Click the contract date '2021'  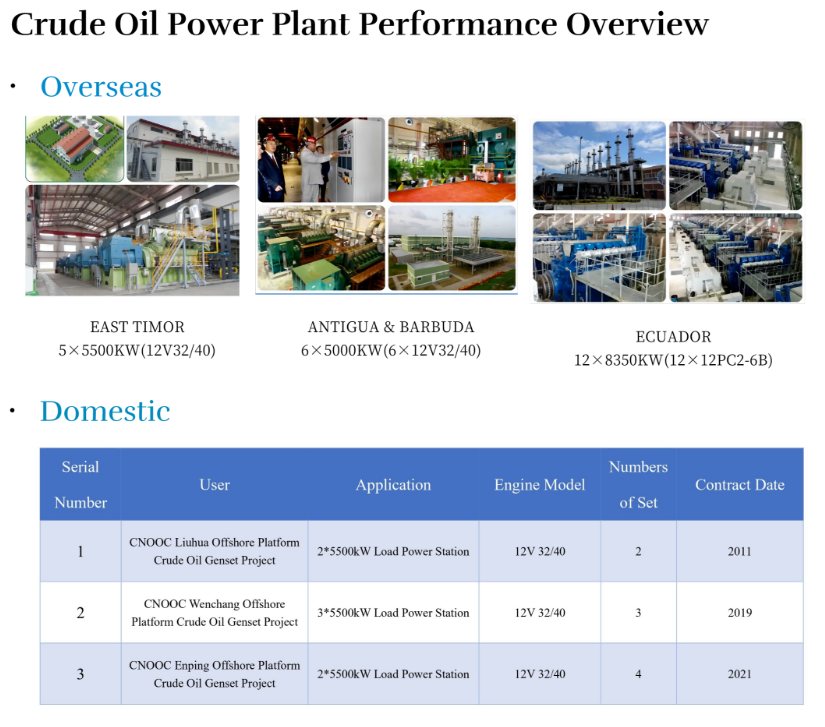740,674
